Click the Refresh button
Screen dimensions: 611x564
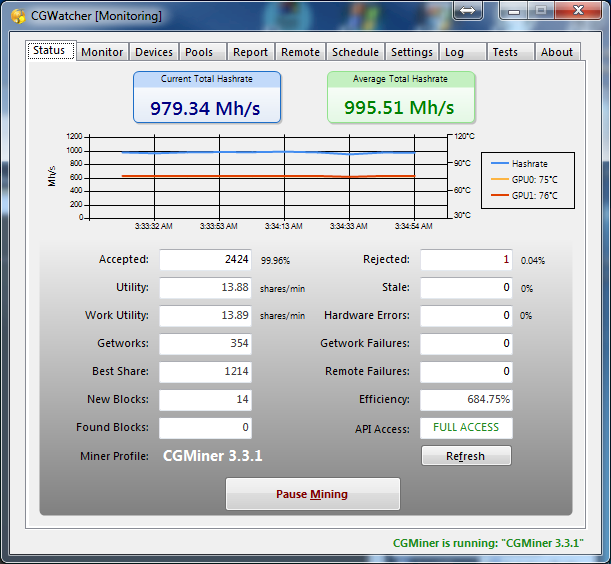point(466,456)
